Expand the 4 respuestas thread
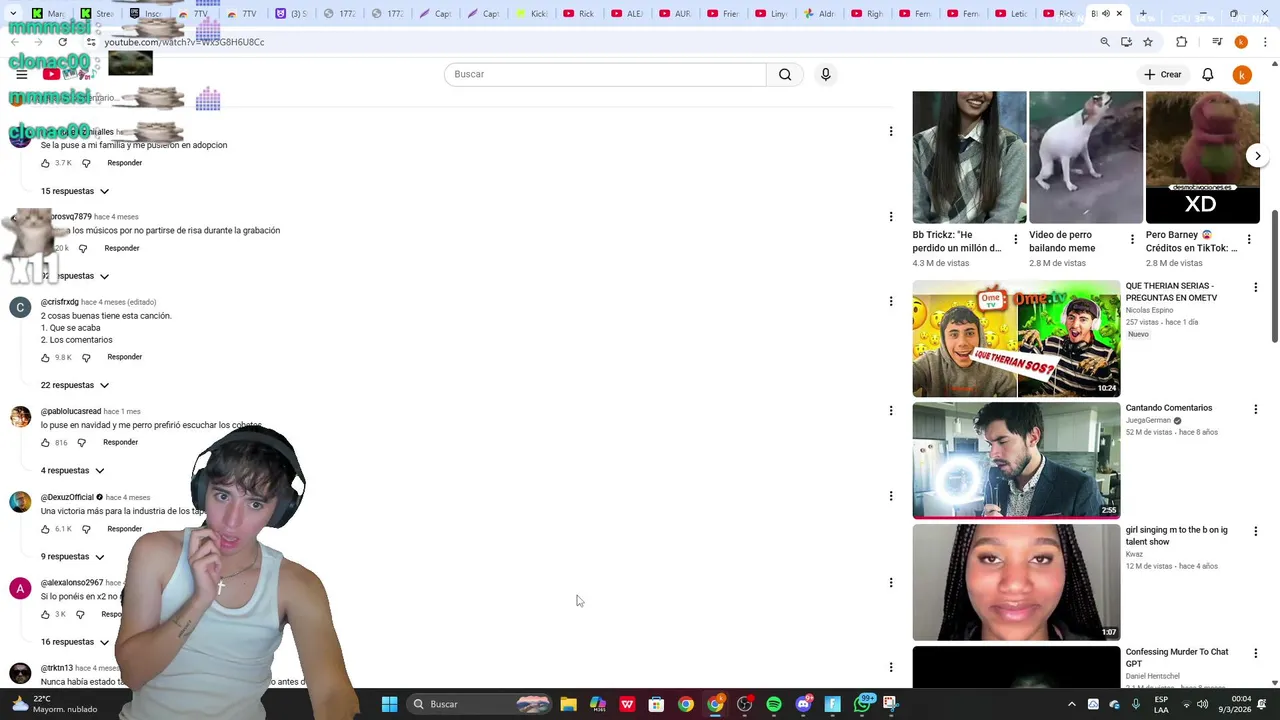Image resolution: width=1280 pixels, height=720 pixels. tap(72, 470)
